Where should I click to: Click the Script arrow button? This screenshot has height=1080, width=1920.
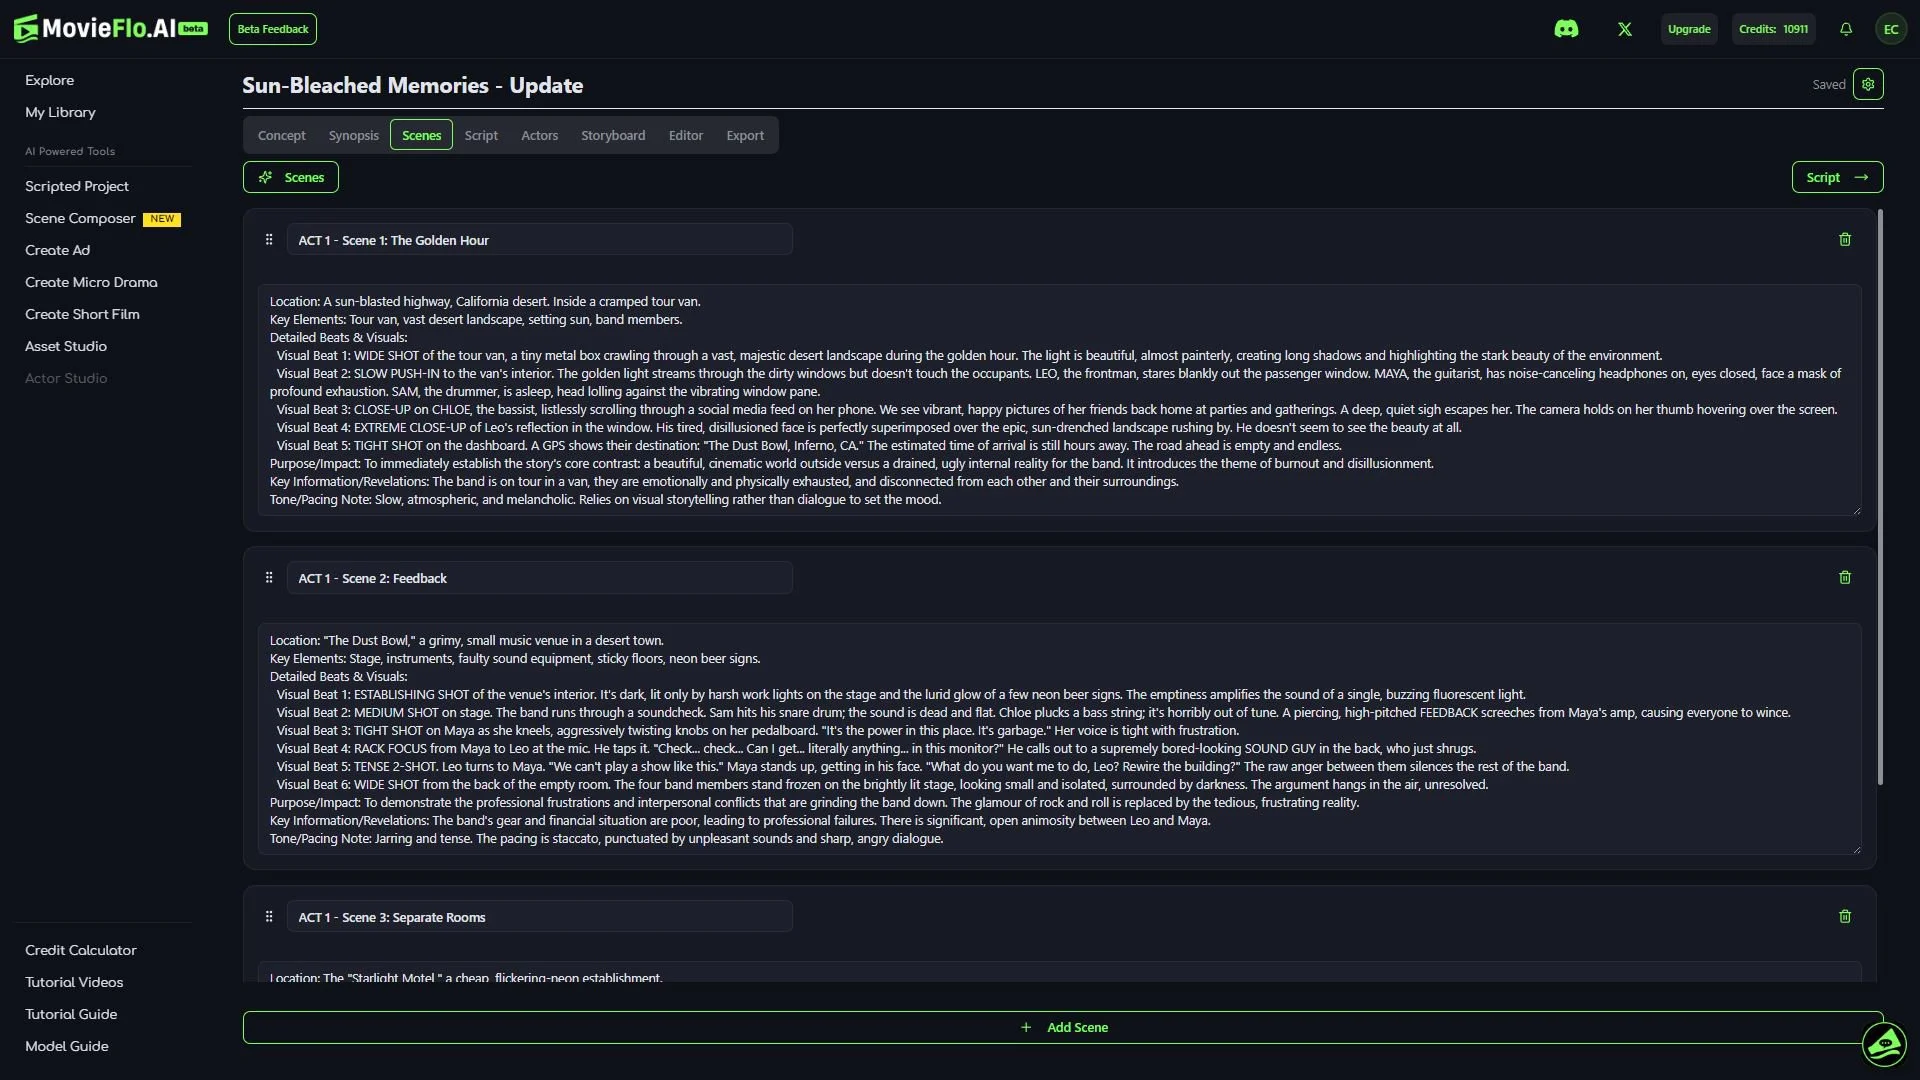click(x=1837, y=177)
